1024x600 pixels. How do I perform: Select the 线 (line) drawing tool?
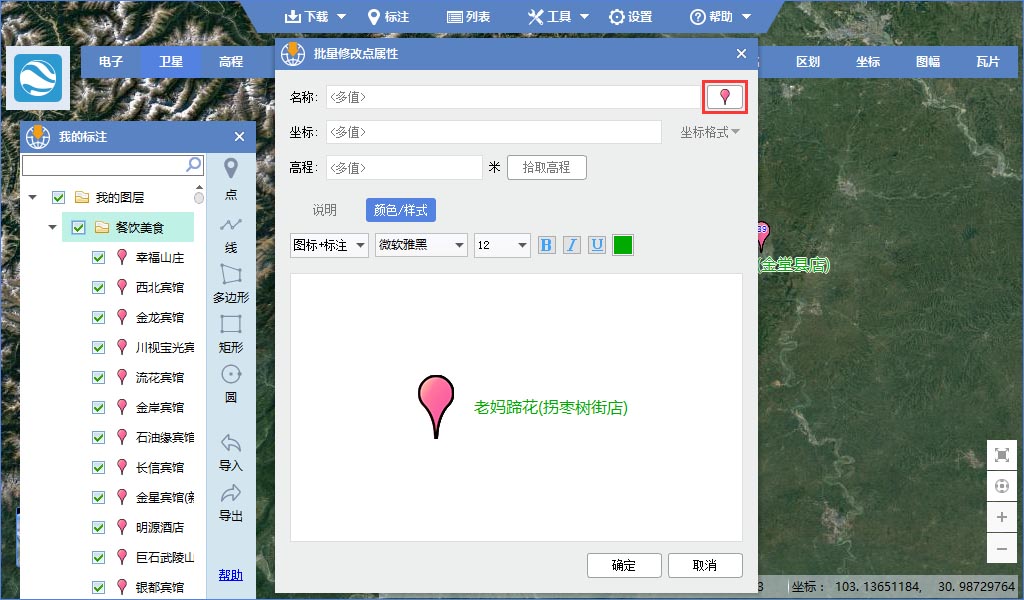click(x=230, y=233)
